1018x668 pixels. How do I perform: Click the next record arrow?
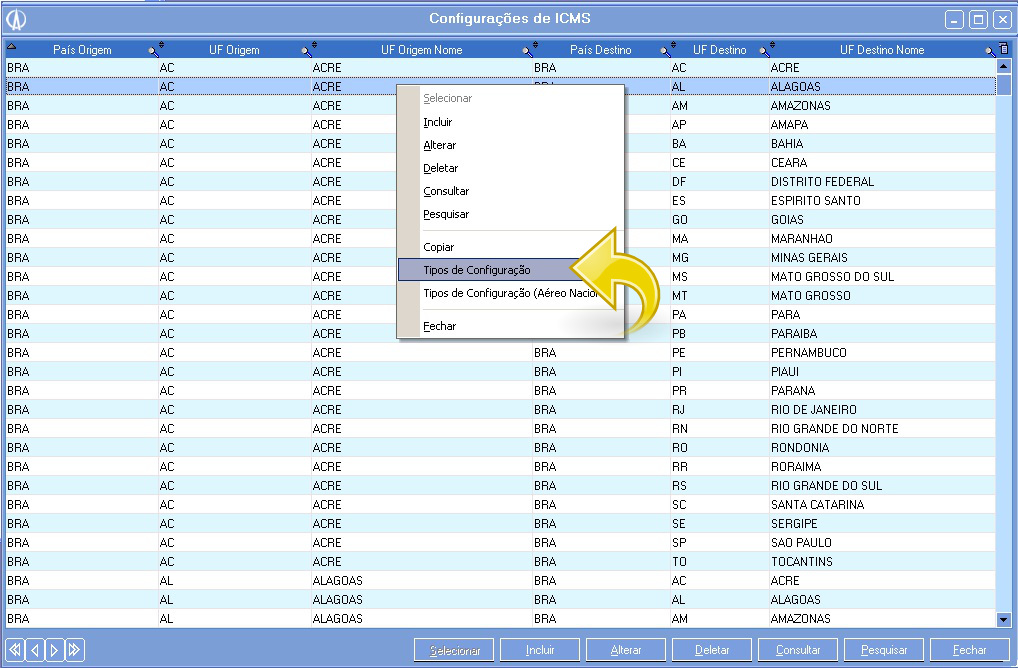click(55, 650)
